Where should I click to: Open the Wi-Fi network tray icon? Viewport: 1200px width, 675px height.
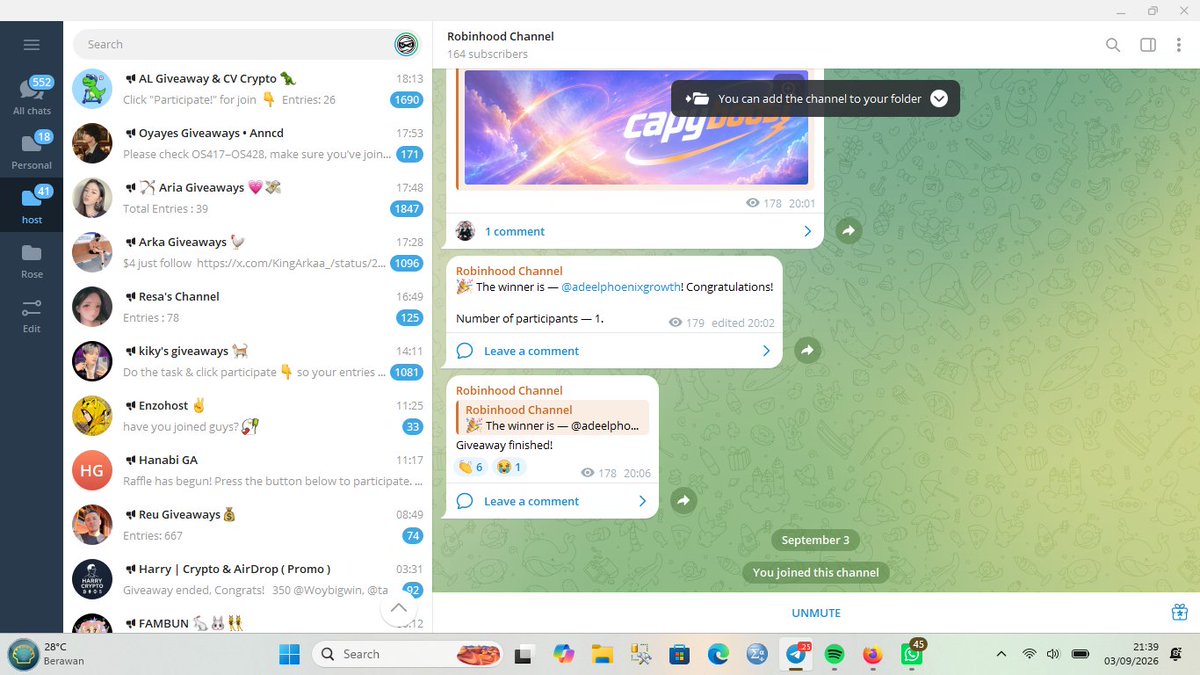[1029, 654]
